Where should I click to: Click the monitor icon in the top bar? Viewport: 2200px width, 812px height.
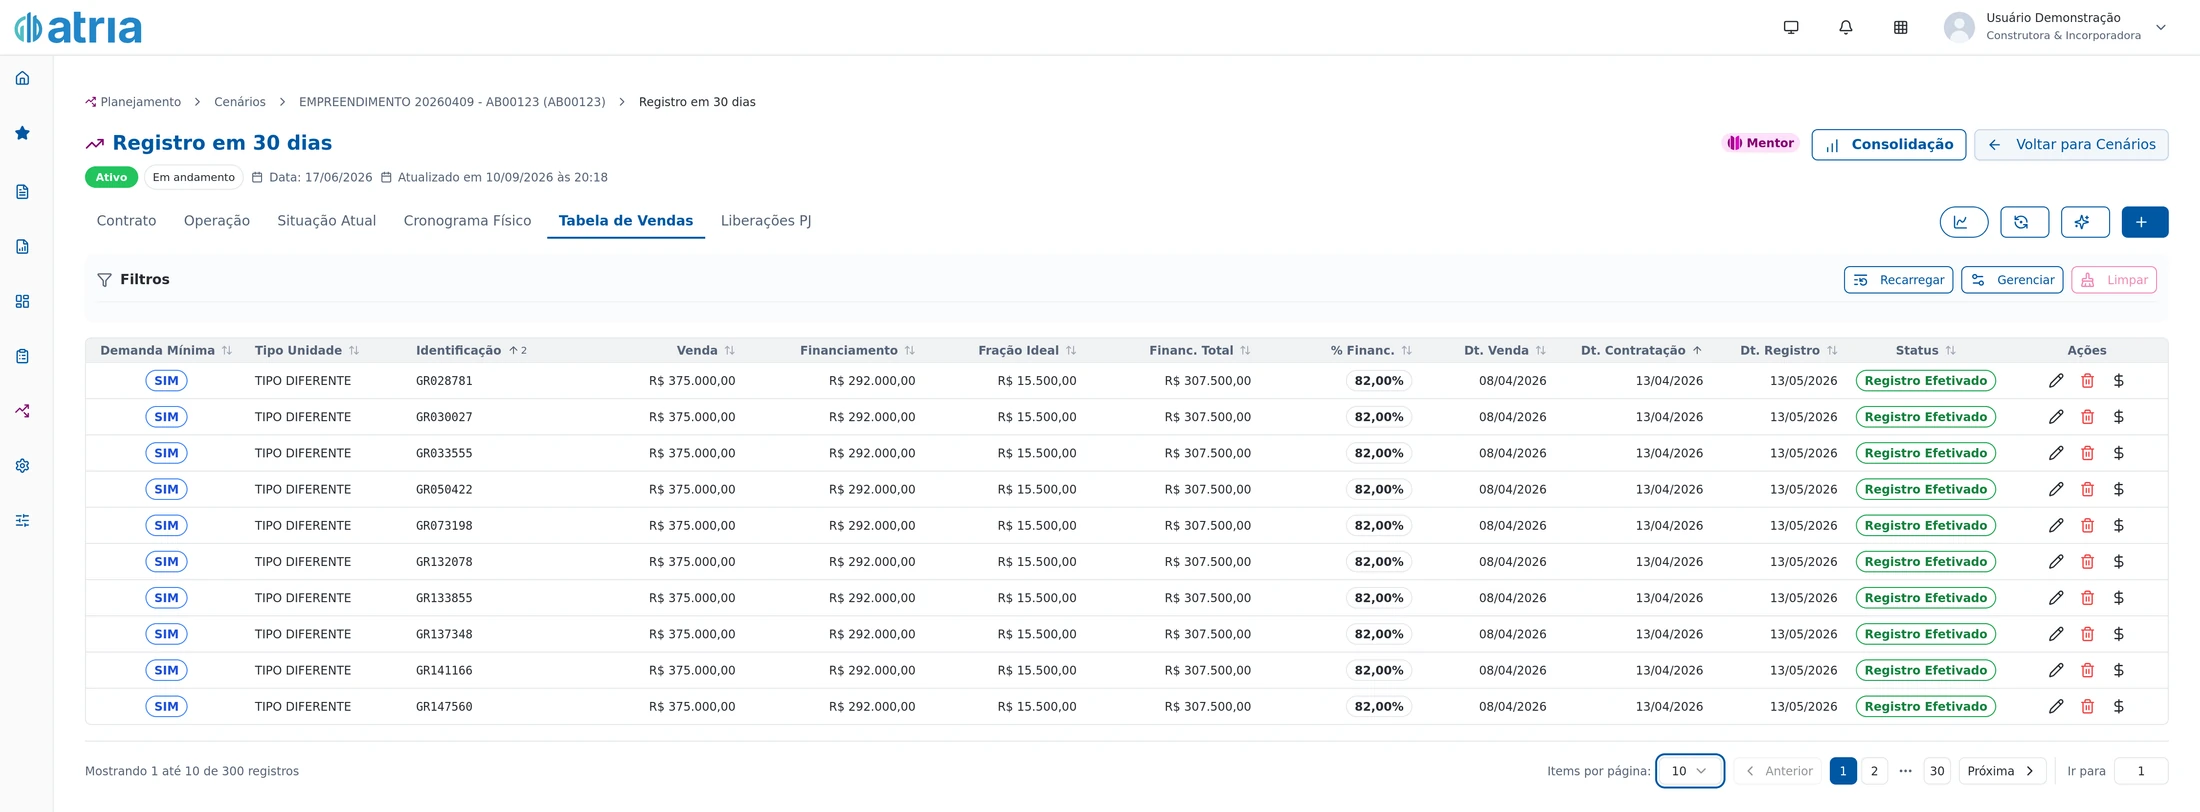click(x=1791, y=28)
